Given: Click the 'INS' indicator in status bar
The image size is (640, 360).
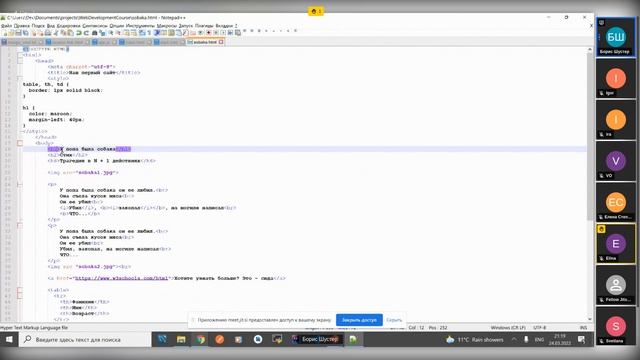Looking at the screenshot, I should coord(583,328).
